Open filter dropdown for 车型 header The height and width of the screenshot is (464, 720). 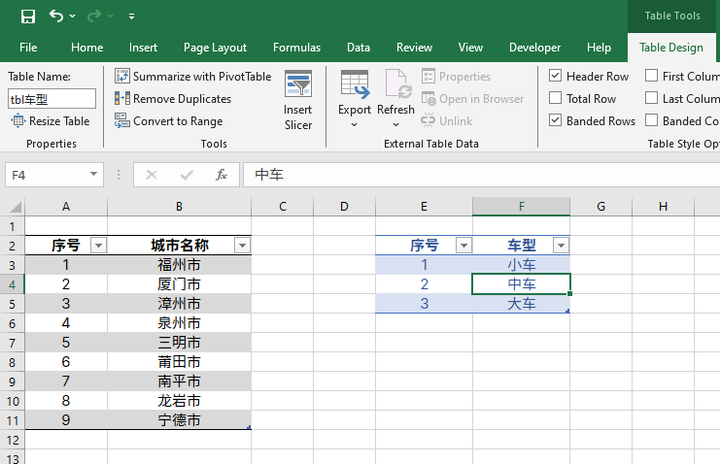561,246
